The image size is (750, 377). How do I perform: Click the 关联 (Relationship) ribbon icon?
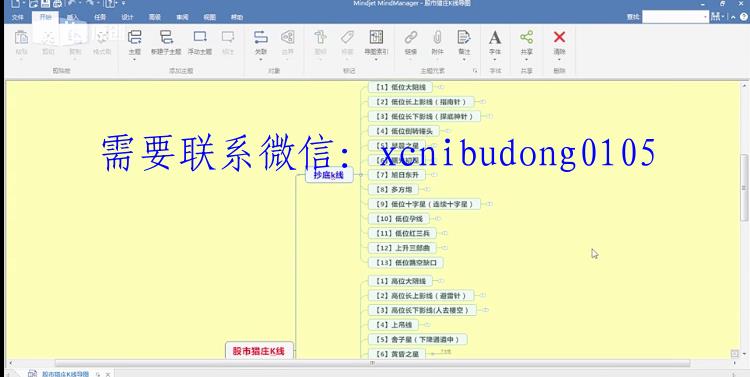(261, 37)
